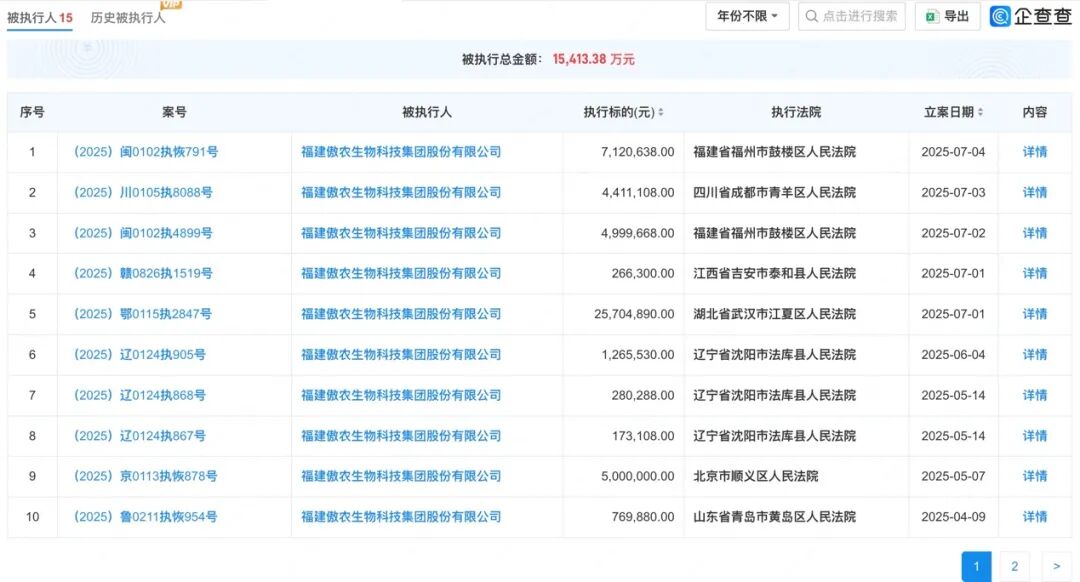Viewport: 1080px width, 582px height.
Task: Go to page 2 in pagination
Action: [1015, 566]
